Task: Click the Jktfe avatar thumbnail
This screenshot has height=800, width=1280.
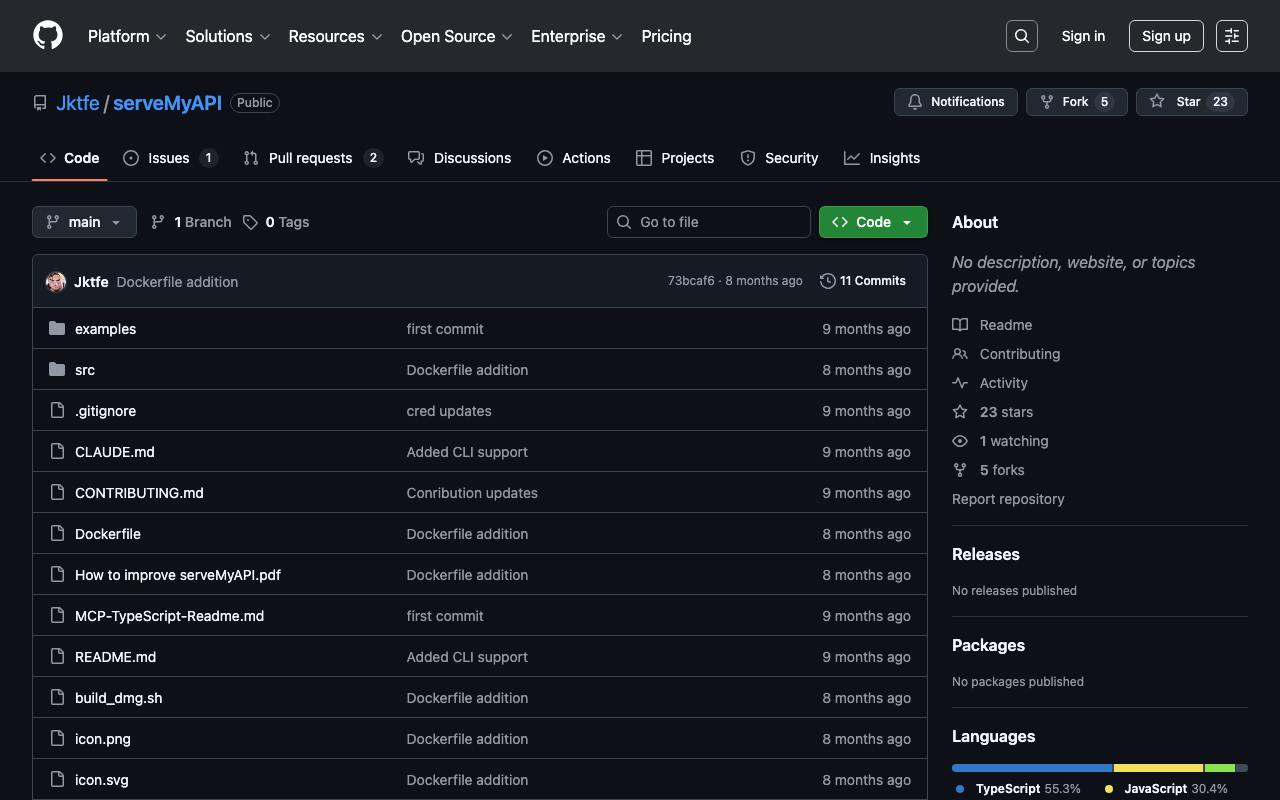Action: click(56, 282)
